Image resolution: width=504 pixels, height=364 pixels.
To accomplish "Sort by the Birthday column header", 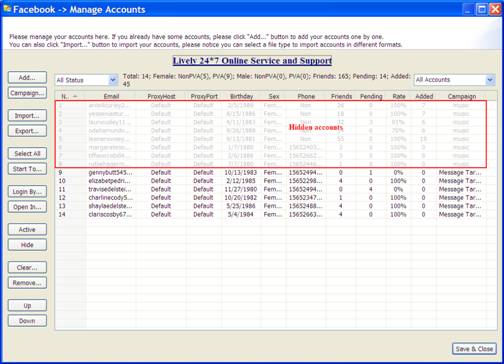I will (x=242, y=96).
